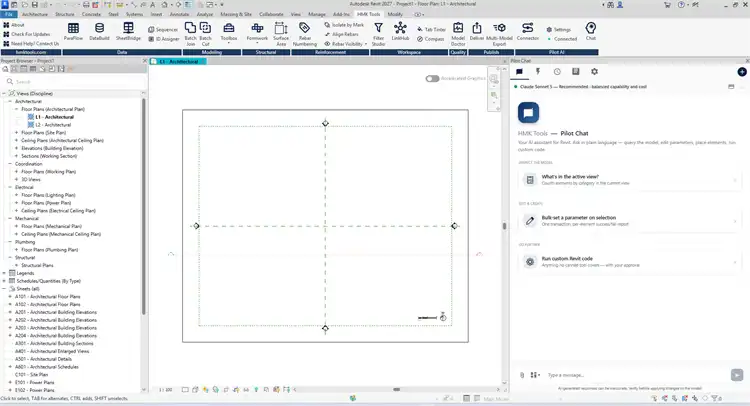Expand Floor Plans (Site Plan) node

click(17, 132)
